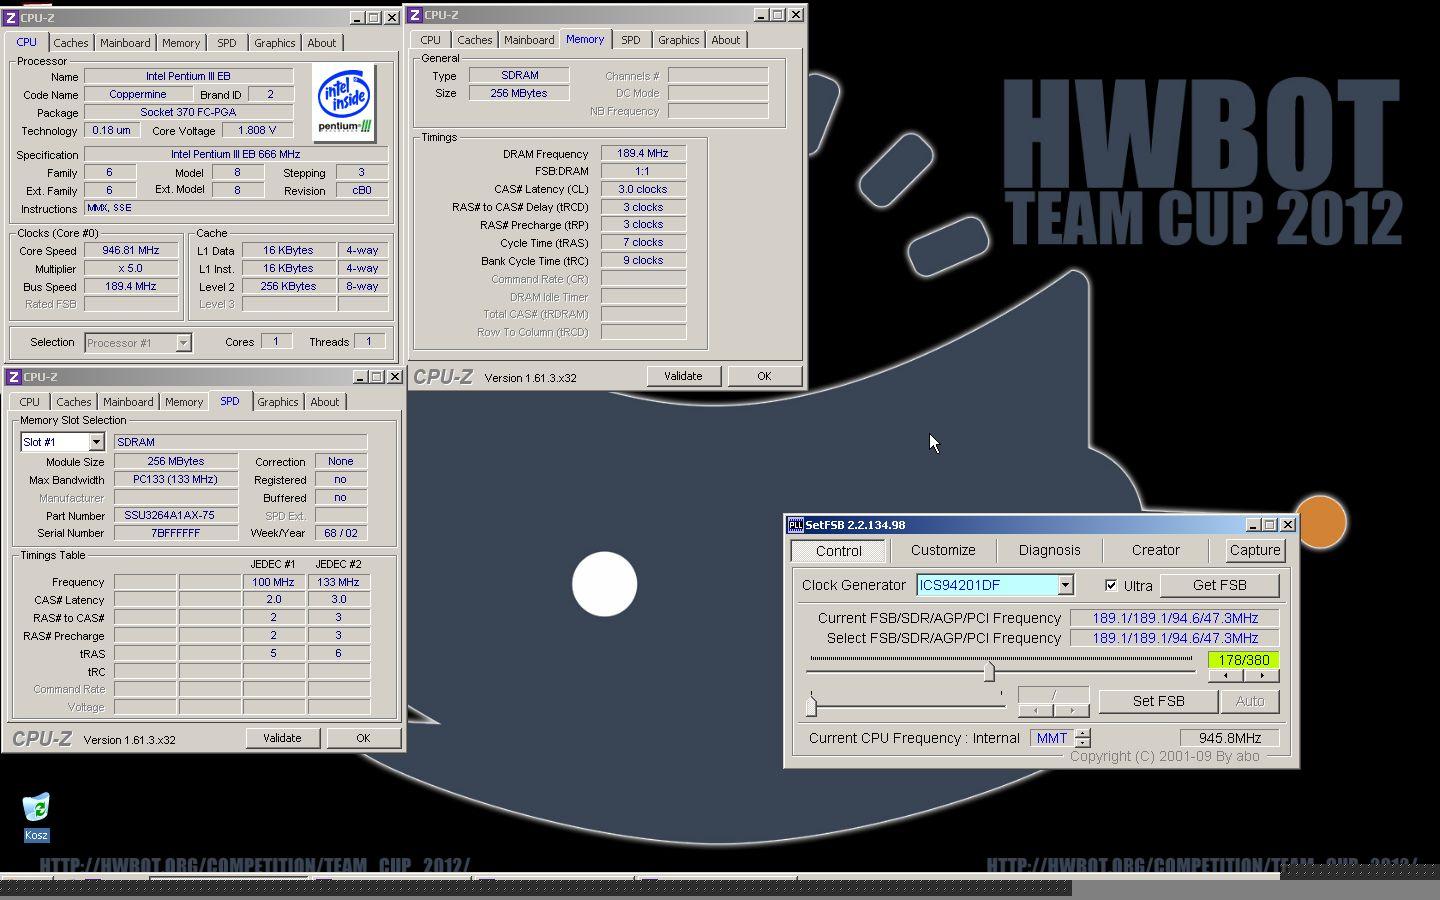This screenshot has width=1440, height=900.
Task: Click the memory Type SDRAM value
Action: [x=520, y=75]
